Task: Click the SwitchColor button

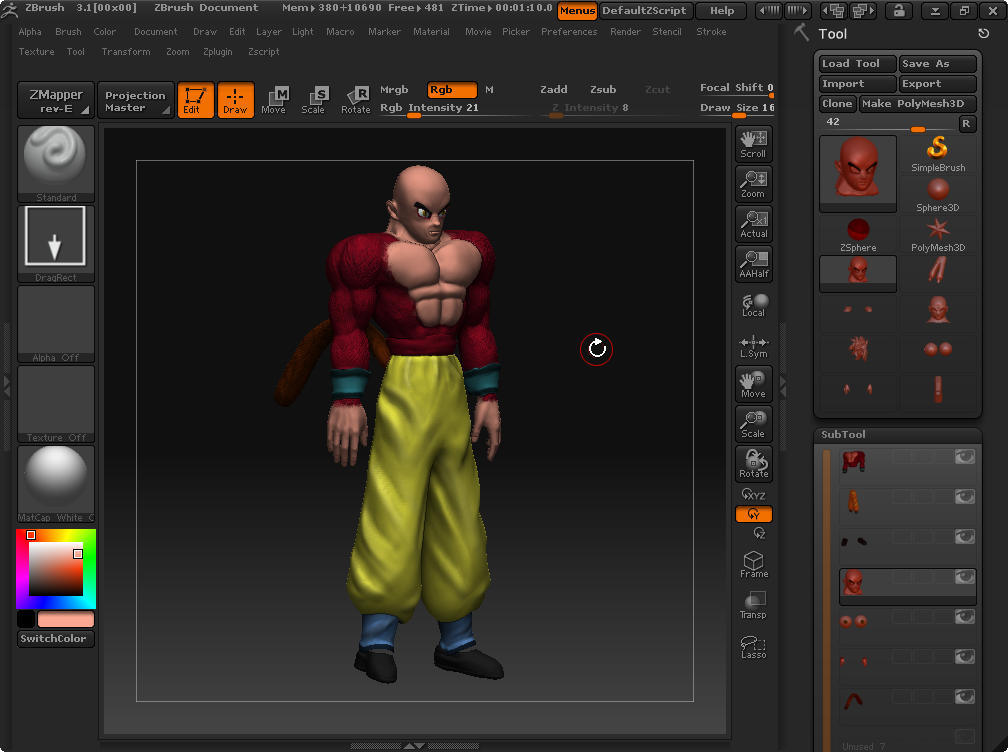Action: 56,638
